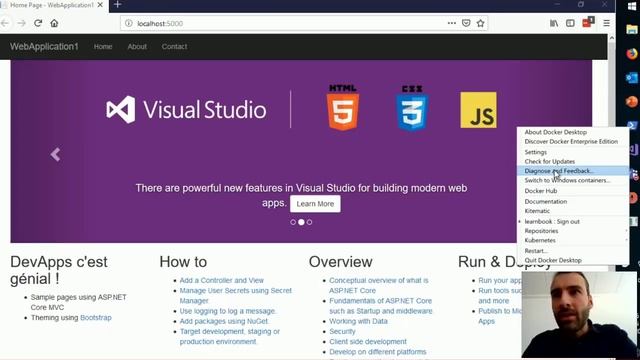
Task: Open the Contact page
Action: pyautogui.click(x=174, y=47)
